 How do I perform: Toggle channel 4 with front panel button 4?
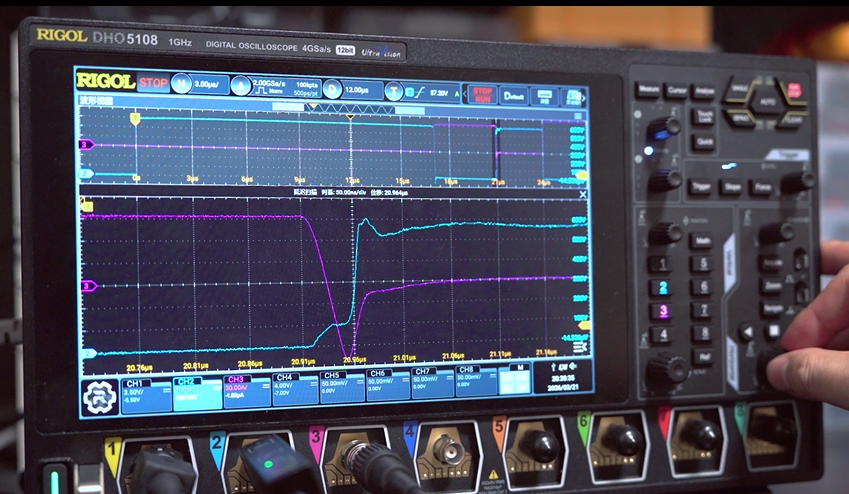click(x=664, y=335)
